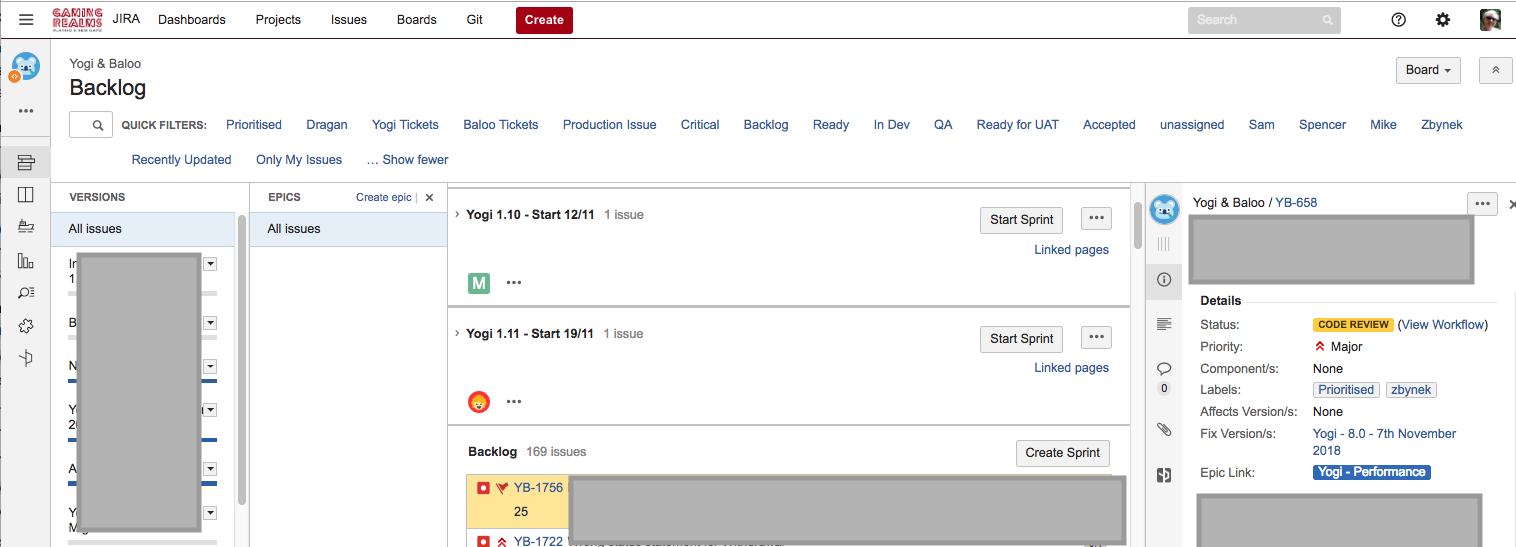Open the Yogi 1.11 sprint three-dots menu
Image resolution: width=1516 pixels, height=547 pixels.
pos(1096,338)
